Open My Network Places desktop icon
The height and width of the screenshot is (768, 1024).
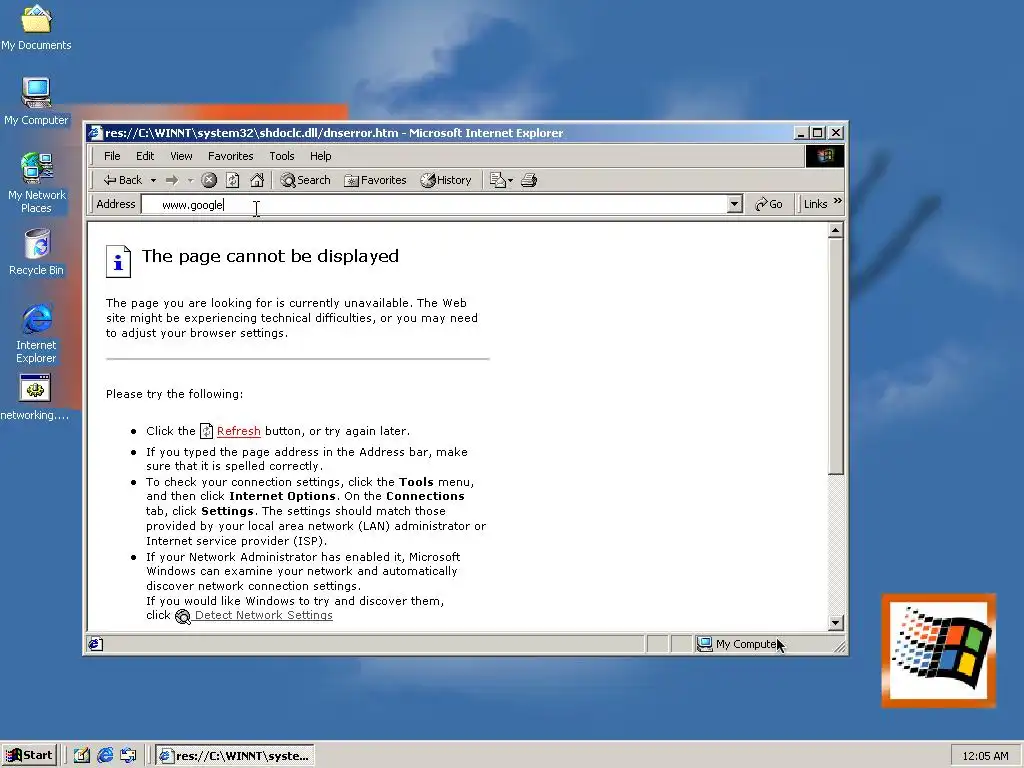pos(36,183)
